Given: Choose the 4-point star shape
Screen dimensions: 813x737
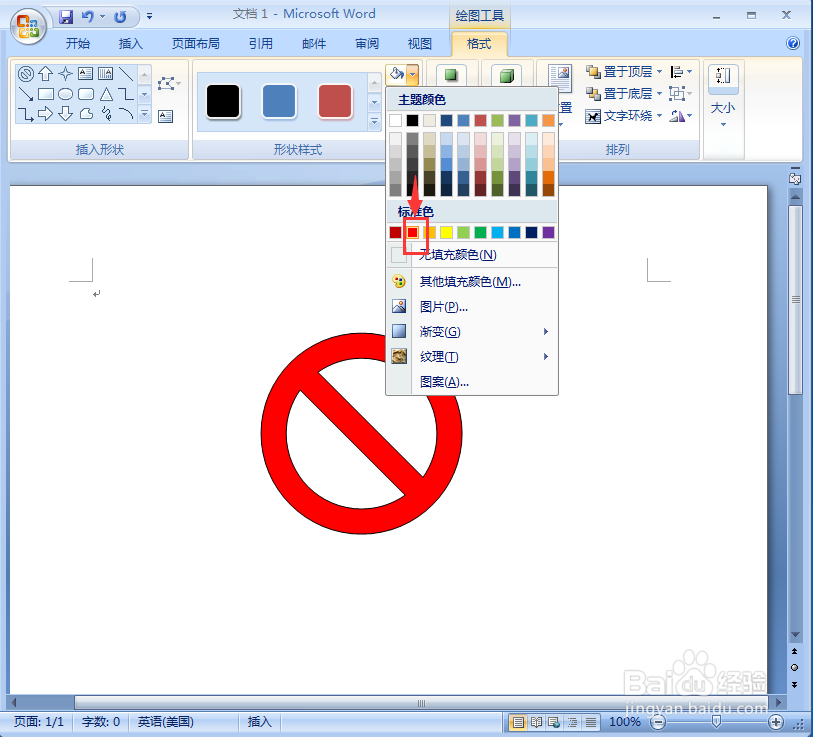Looking at the screenshot, I should (x=65, y=74).
